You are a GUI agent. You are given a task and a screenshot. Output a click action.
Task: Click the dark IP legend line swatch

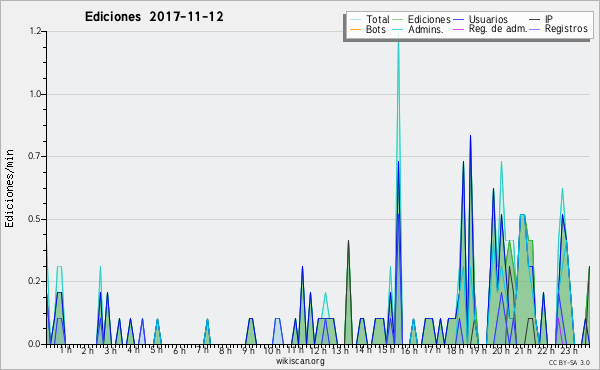click(535, 20)
